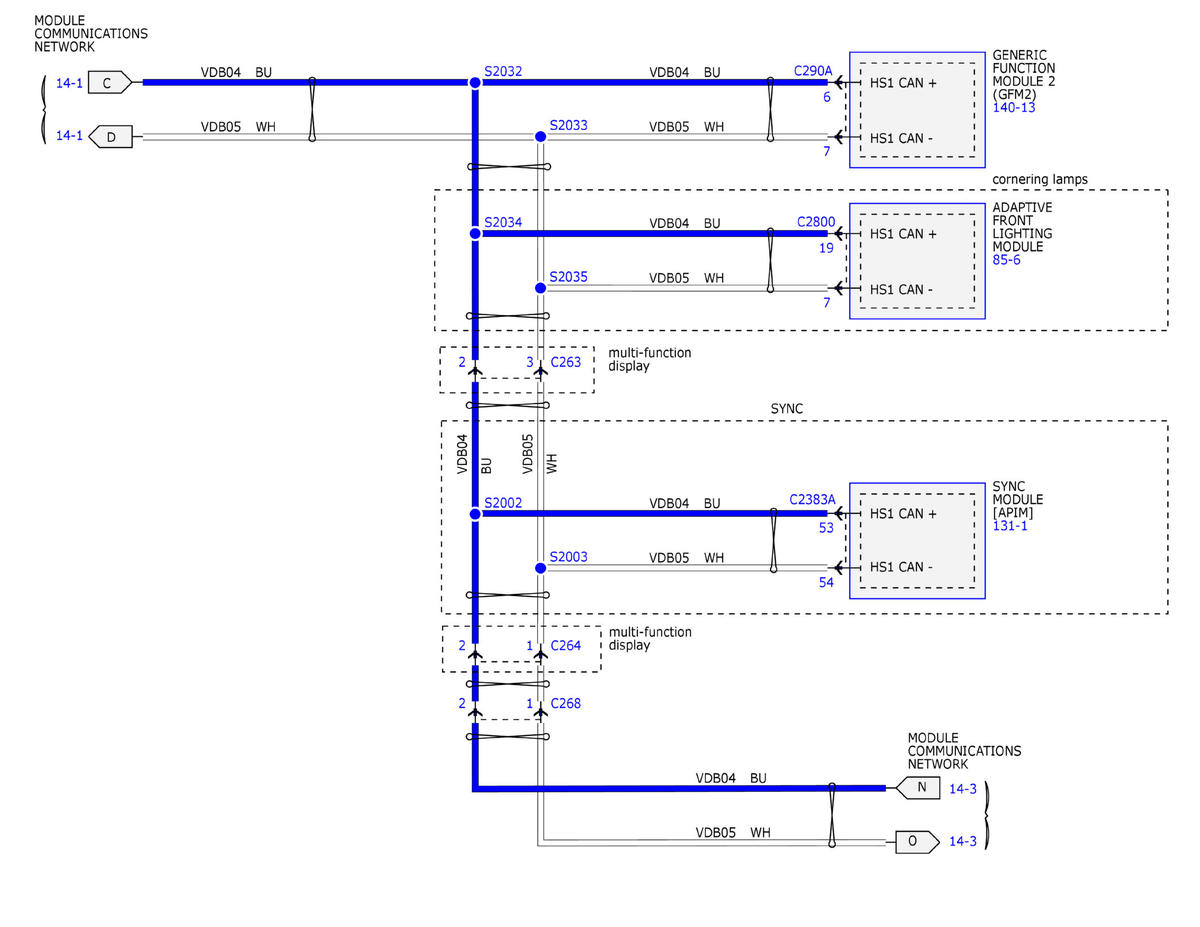Select the Generic Function Module 2 box
The image size is (1200, 927).
(917, 110)
